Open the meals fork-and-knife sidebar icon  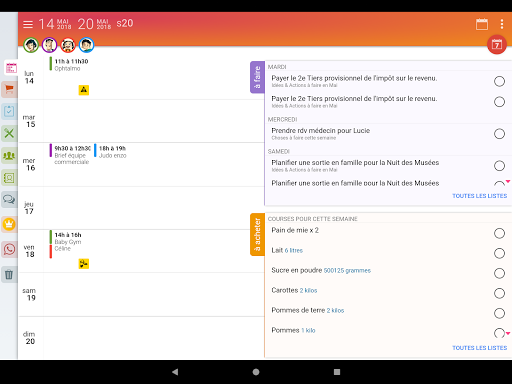(x=9, y=133)
